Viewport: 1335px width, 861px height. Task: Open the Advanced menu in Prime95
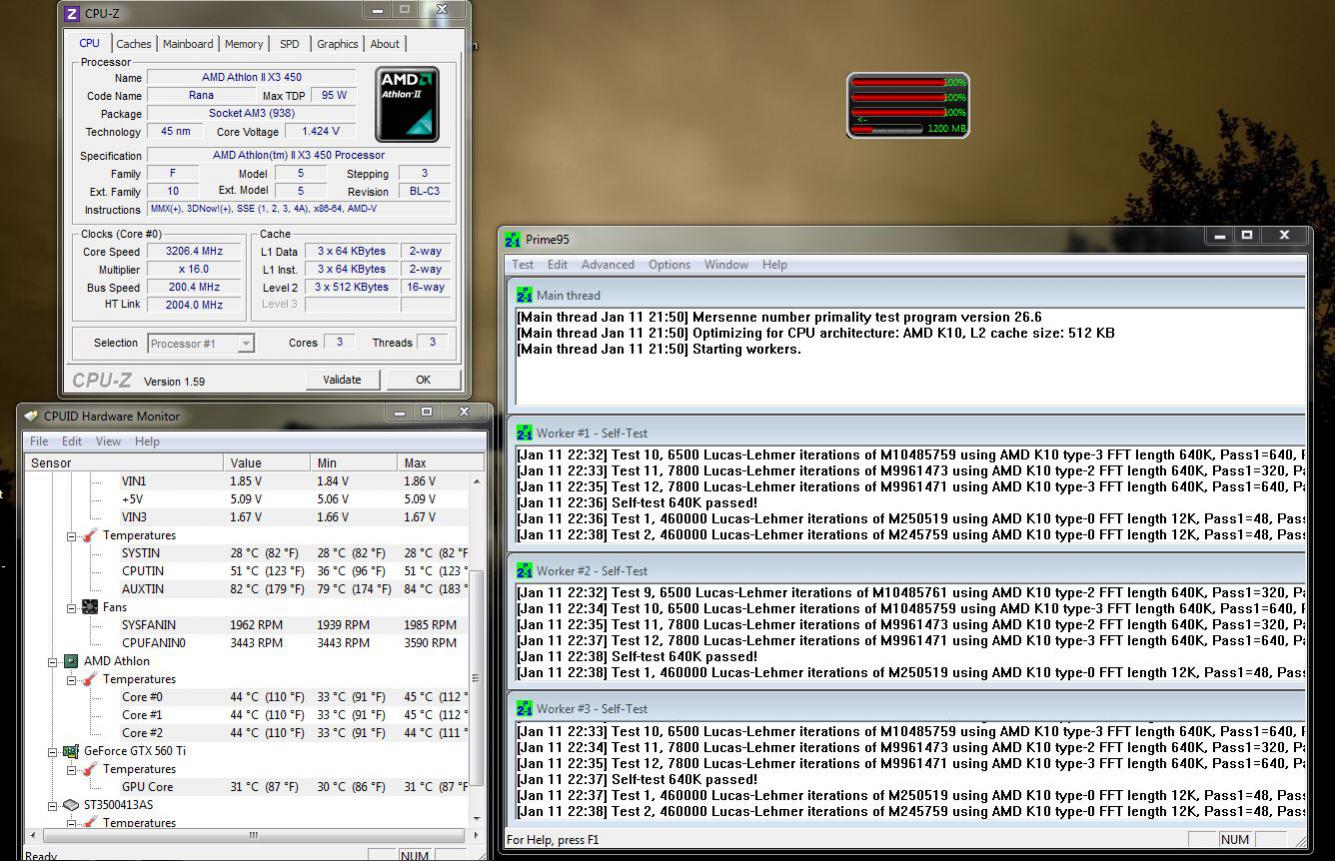point(608,265)
